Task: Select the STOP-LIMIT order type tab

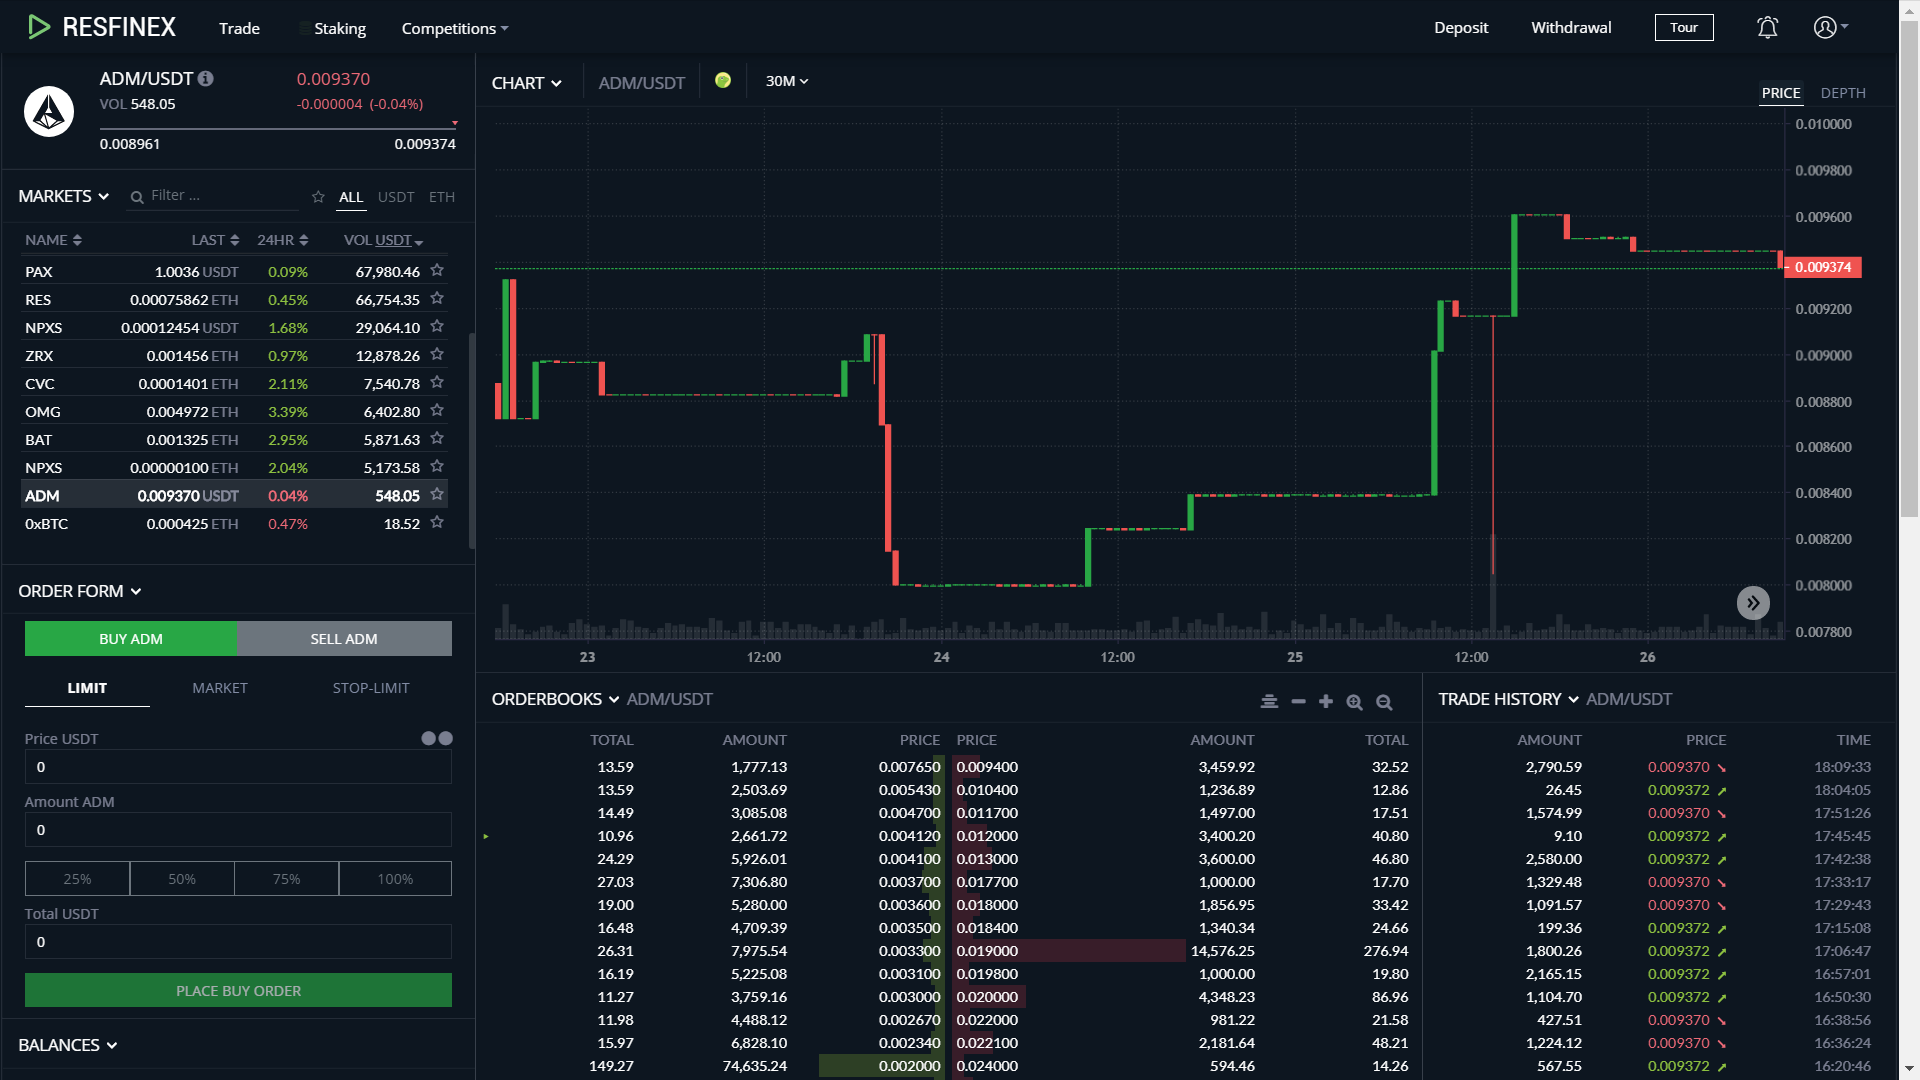Action: [x=371, y=688]
